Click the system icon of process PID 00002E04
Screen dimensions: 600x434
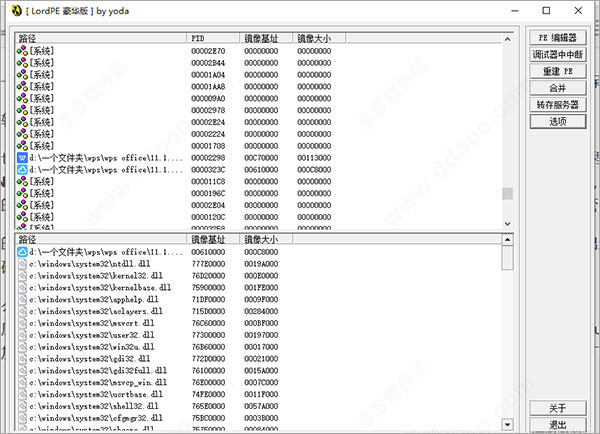(x=22, y=205)
